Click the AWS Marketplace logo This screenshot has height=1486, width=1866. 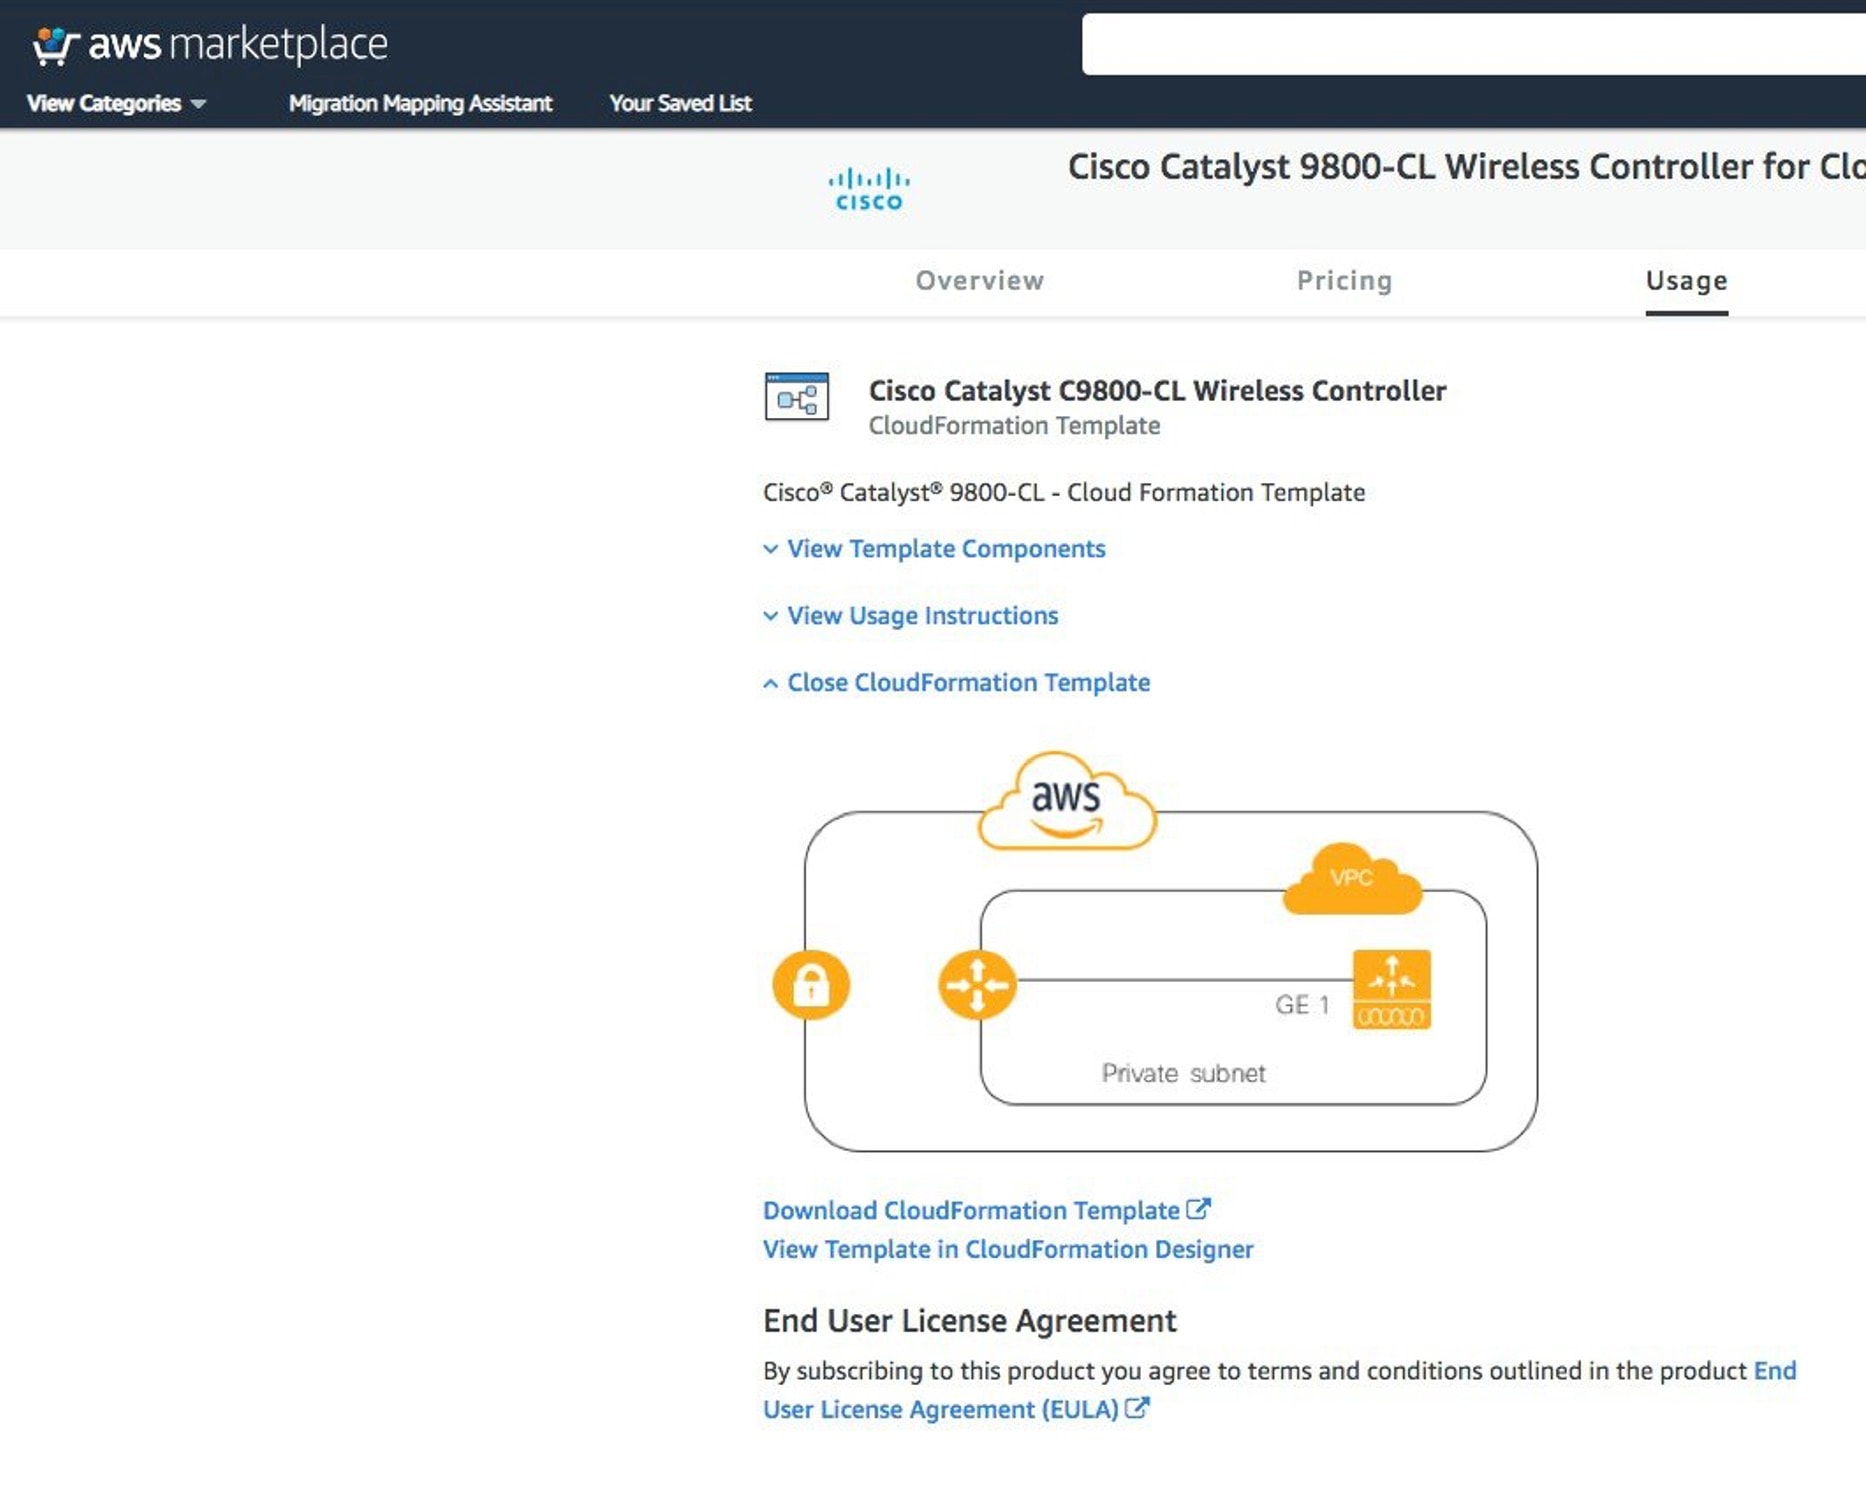point(210,45)
